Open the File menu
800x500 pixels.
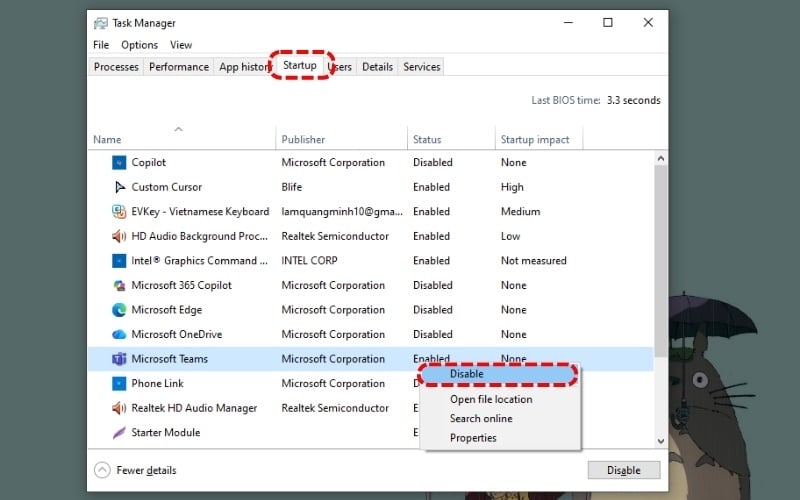(101, 45)
